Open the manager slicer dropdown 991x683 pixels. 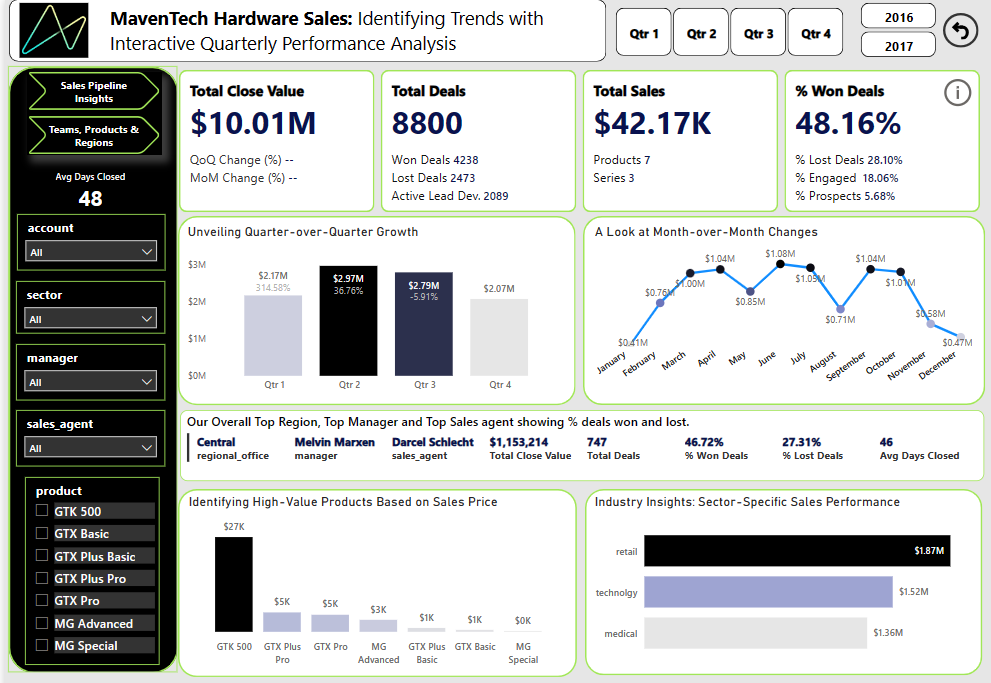[x=91, y=381]
